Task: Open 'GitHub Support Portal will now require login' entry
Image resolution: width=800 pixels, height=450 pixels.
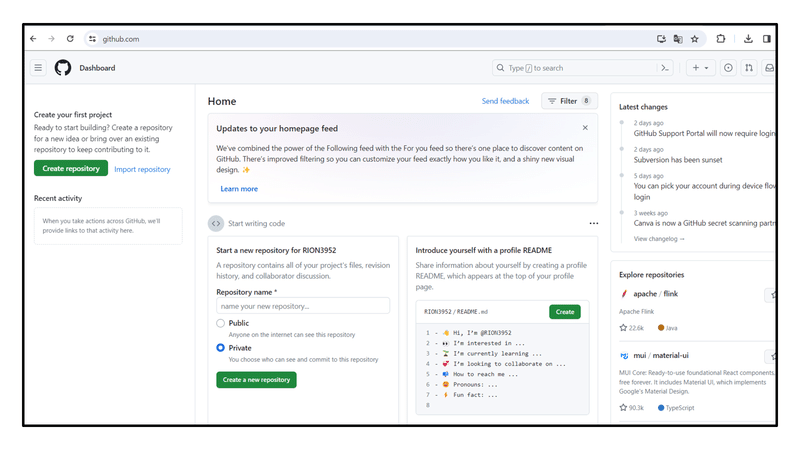Action: pos(704,133)
